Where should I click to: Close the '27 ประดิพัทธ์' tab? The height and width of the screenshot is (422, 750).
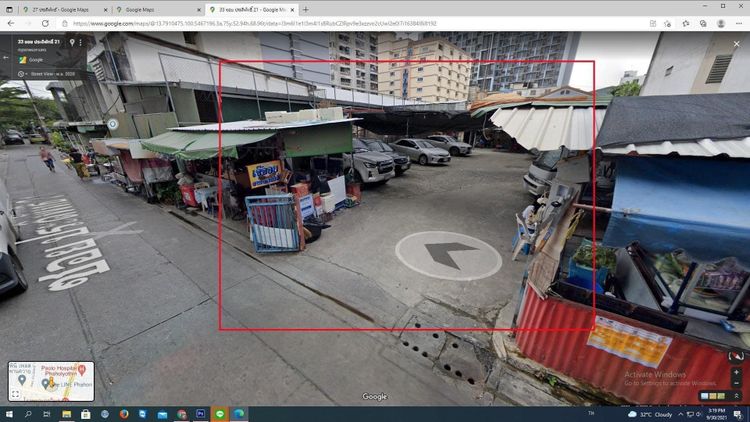tap(106, 10)
